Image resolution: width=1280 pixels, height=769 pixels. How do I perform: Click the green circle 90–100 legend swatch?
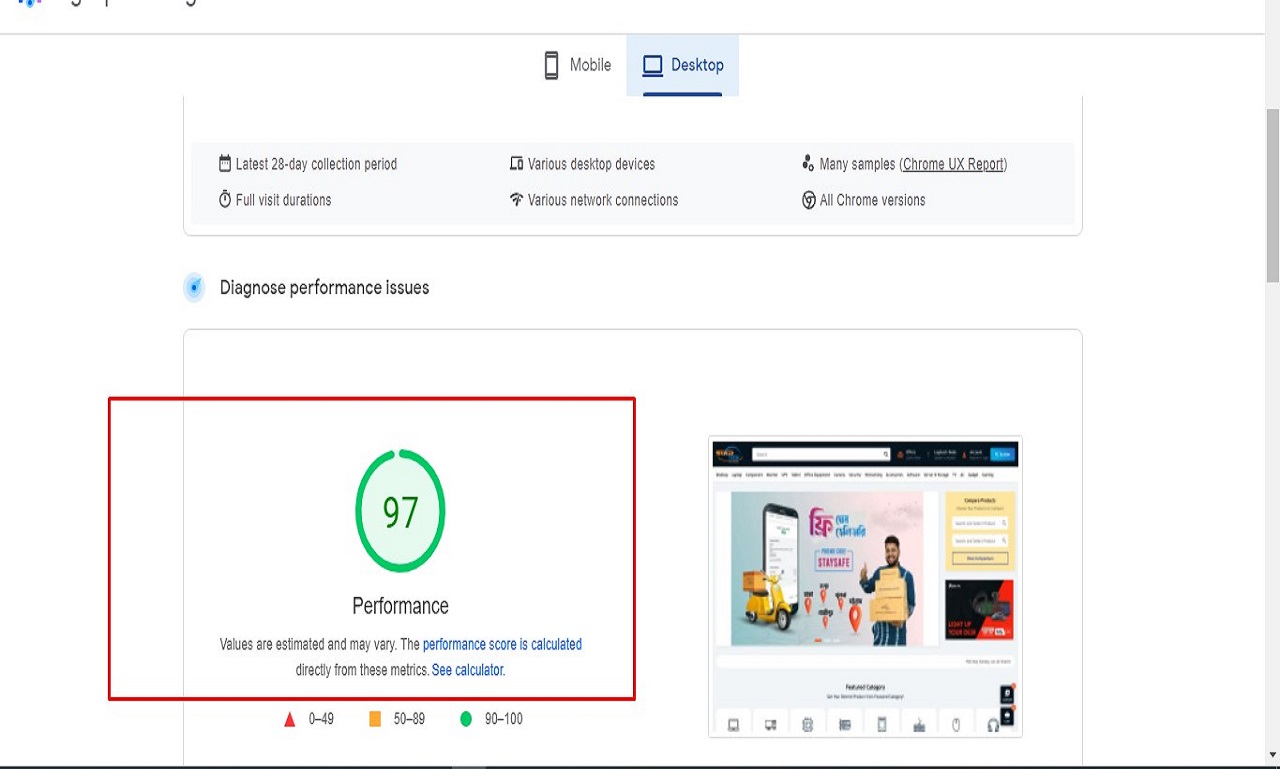pos(465,719)
